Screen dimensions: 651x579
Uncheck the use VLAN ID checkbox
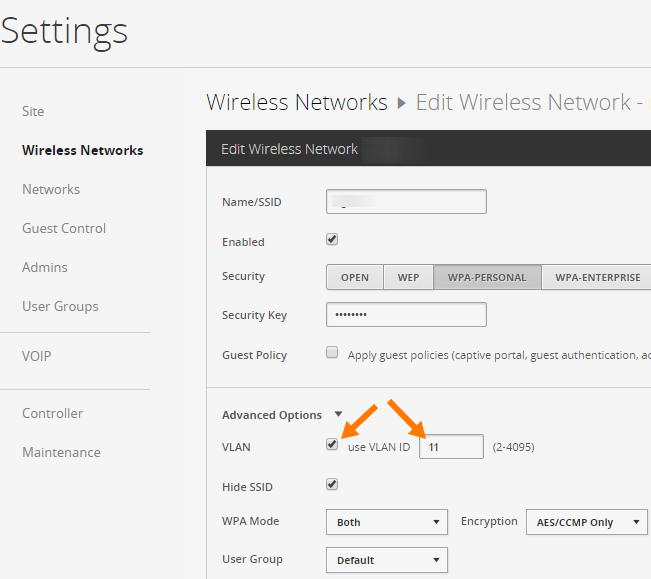(332, 445)
